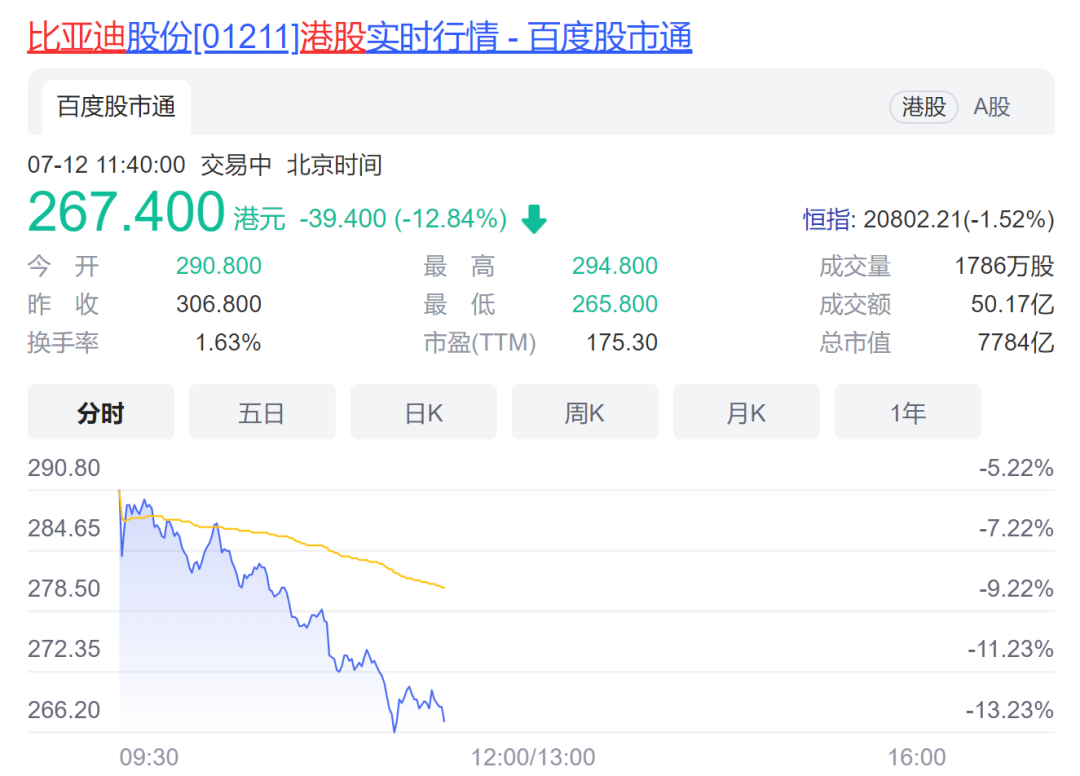Click the 总市值 7784亿 value
Image resolution: width=1080 pixels, height=776 pixels.
(x=1015, y=343)
